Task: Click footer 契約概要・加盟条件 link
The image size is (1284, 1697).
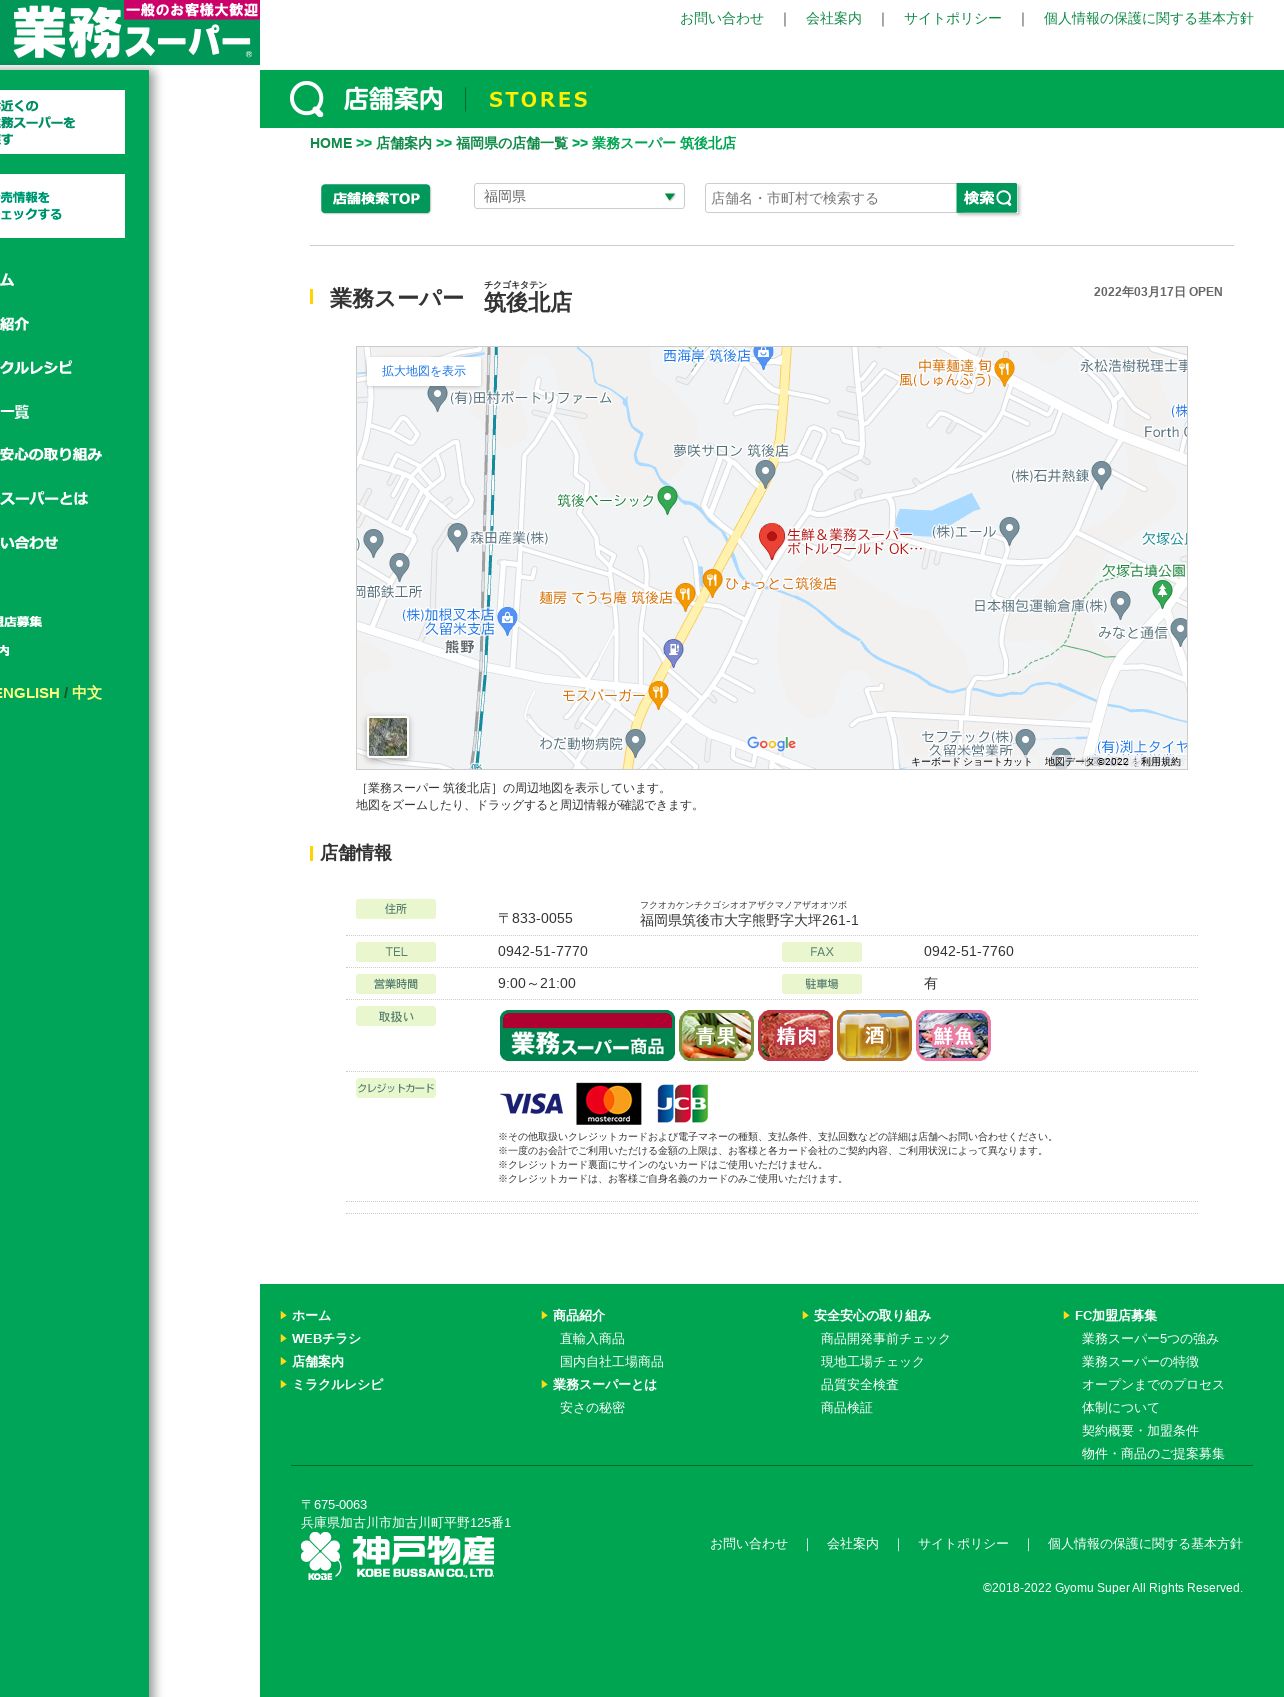Action: coord(1140,1431)
